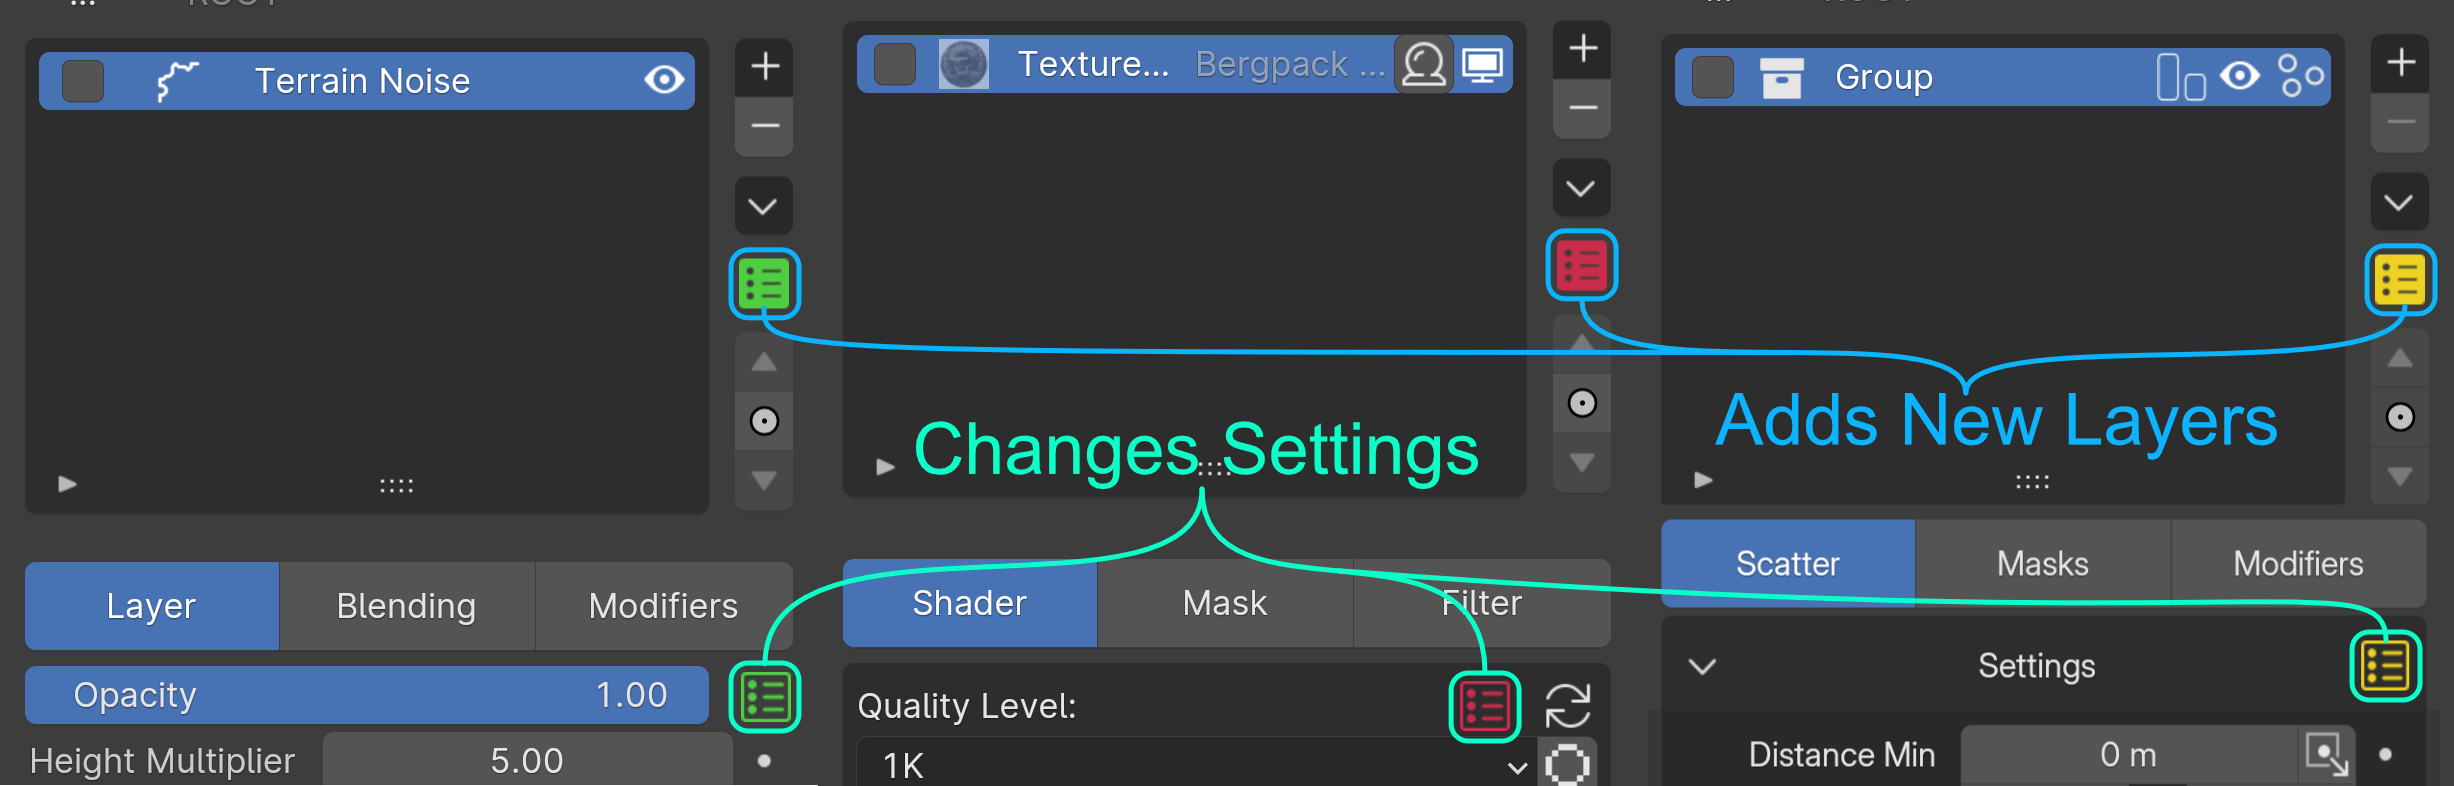Click the red presets list icon beside texture list

pyautogui.click(x=1581, y=265)
